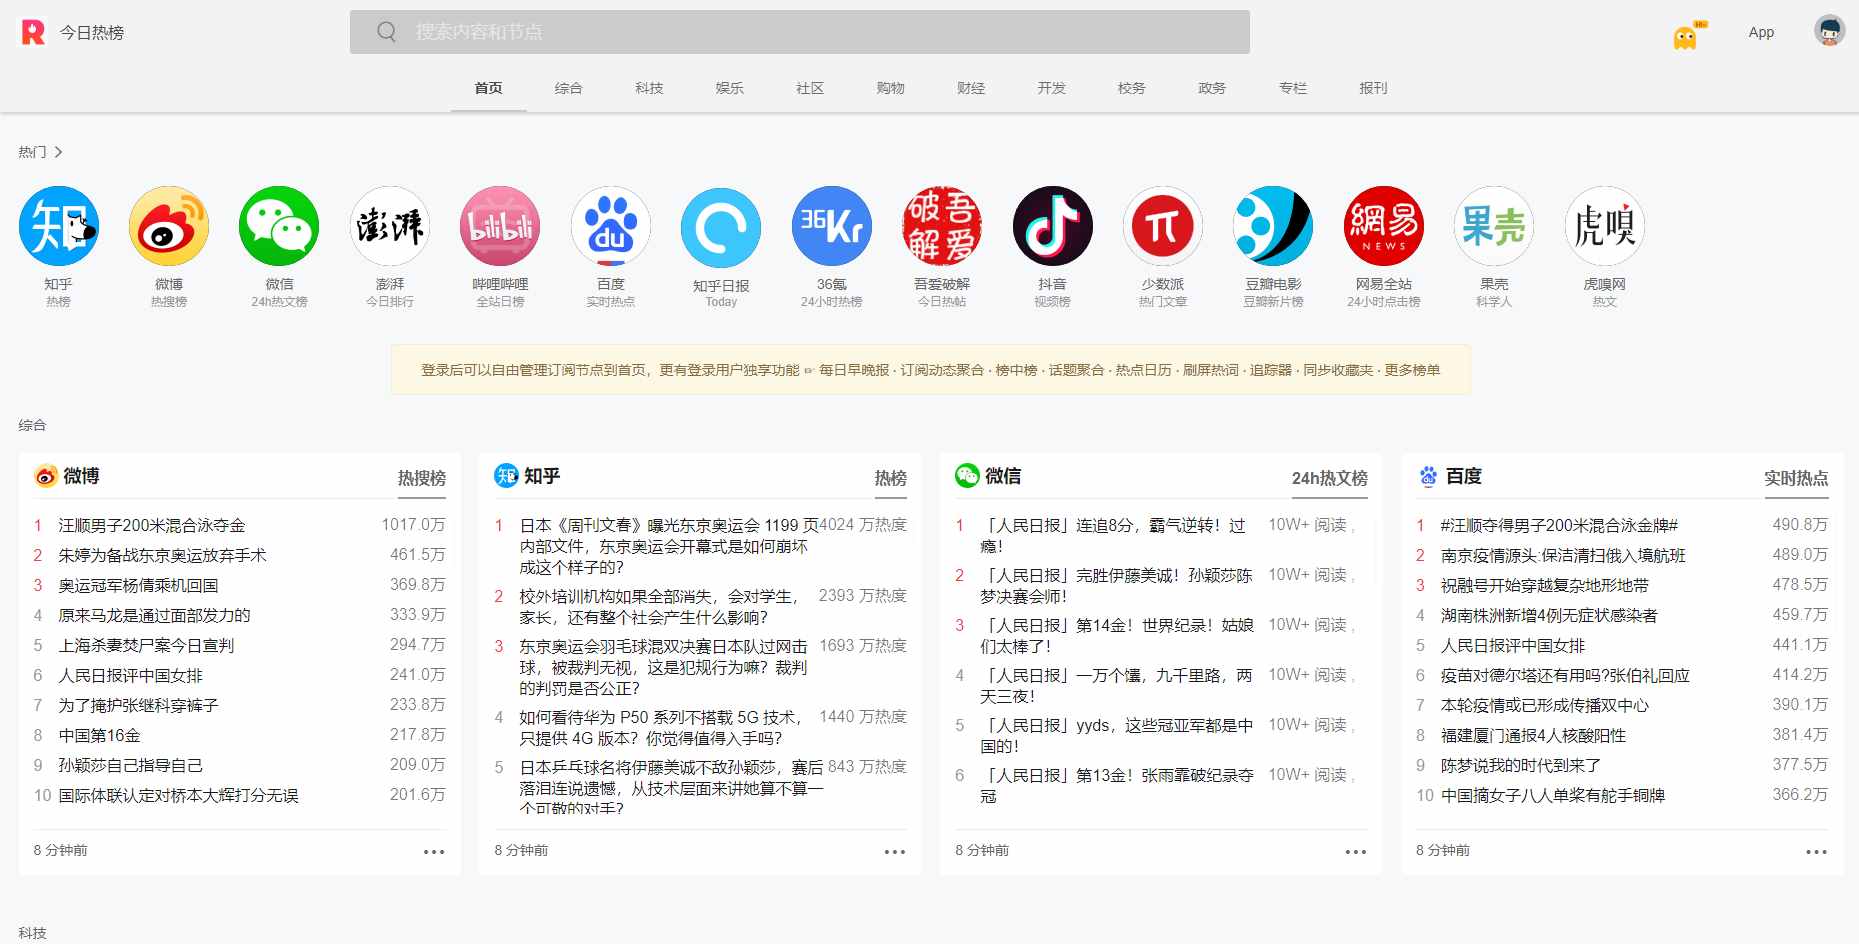Open the 知乎 热榜 icon
Image resolution: width=1859 pixels, height=944 pixels.
click(59, 226)
